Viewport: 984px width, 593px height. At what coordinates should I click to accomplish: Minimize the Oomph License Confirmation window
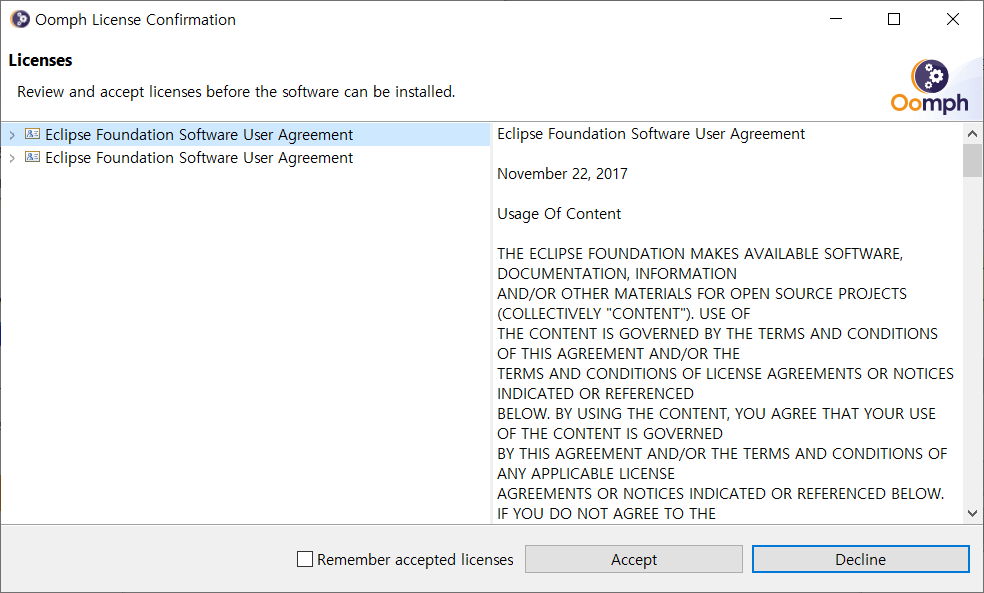[836, 19]
